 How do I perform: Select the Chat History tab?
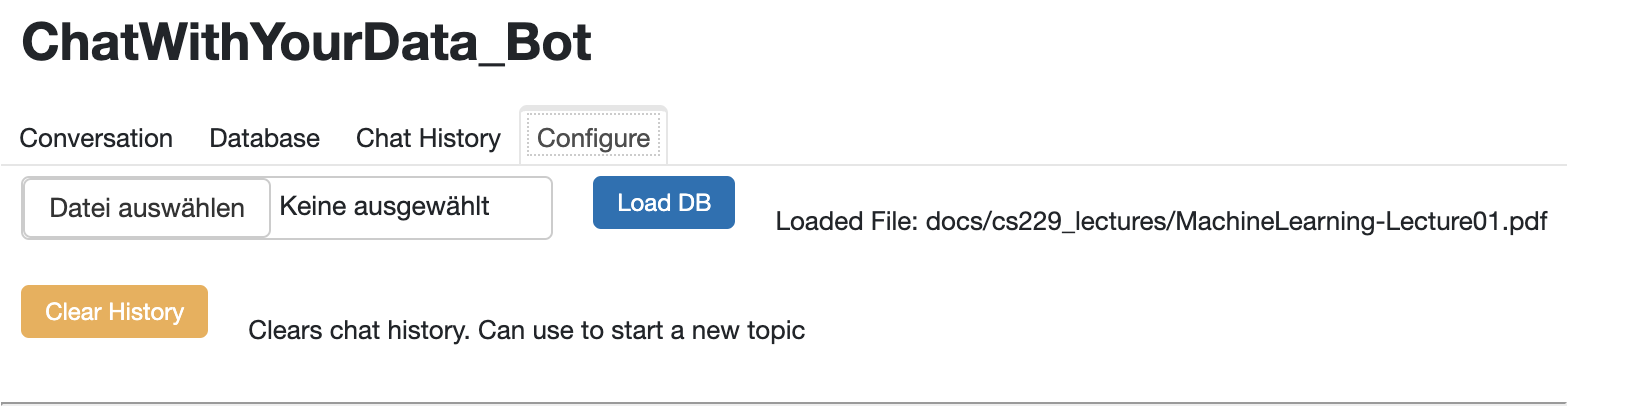click(428, 138)
